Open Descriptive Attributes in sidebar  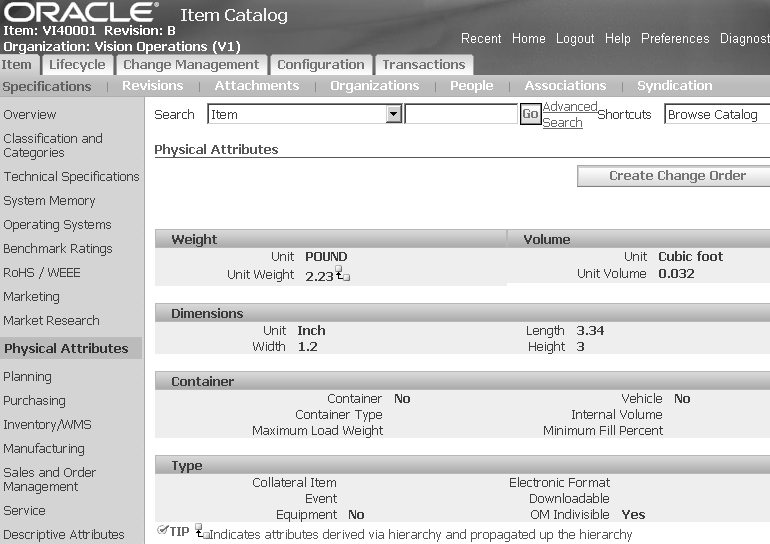[64, 535]
